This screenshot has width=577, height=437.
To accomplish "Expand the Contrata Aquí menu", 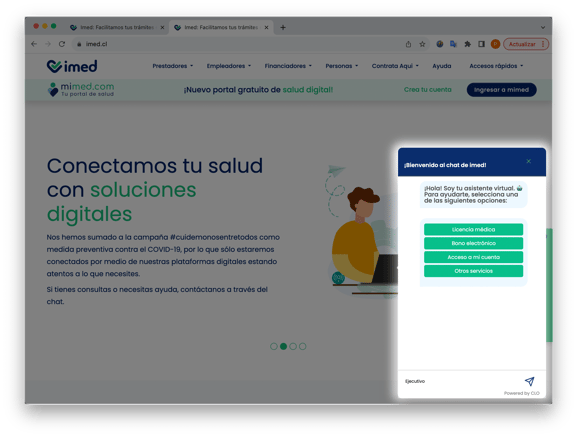I will click(395, 66).
